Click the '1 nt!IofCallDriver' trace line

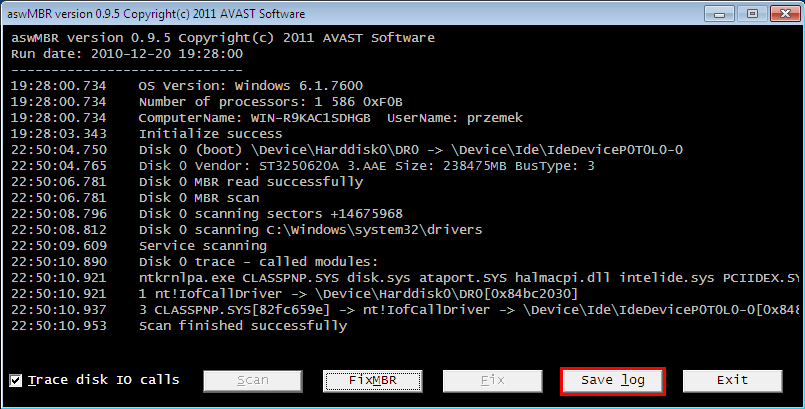pyautogui.click(x=294, y=294)
